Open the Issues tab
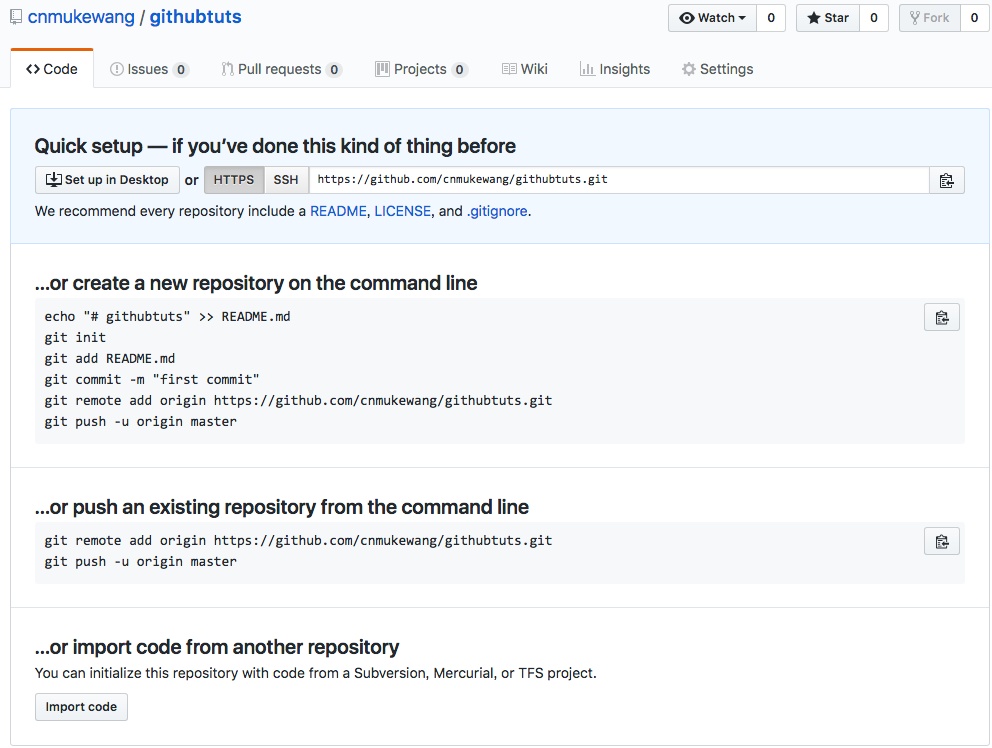The height and width of the screenshot is (748, 992). click(x=148, y=69)
